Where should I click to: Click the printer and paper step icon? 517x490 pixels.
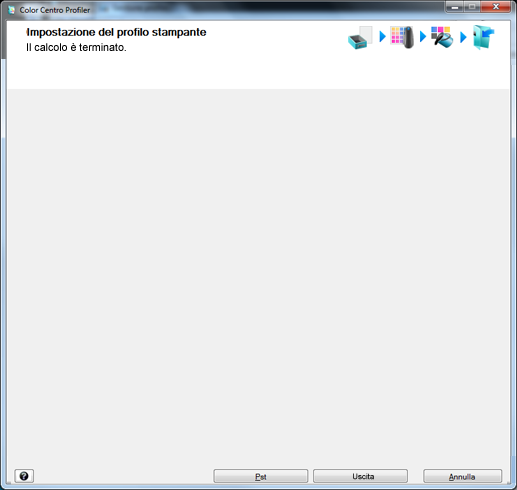tap(360, 38)
